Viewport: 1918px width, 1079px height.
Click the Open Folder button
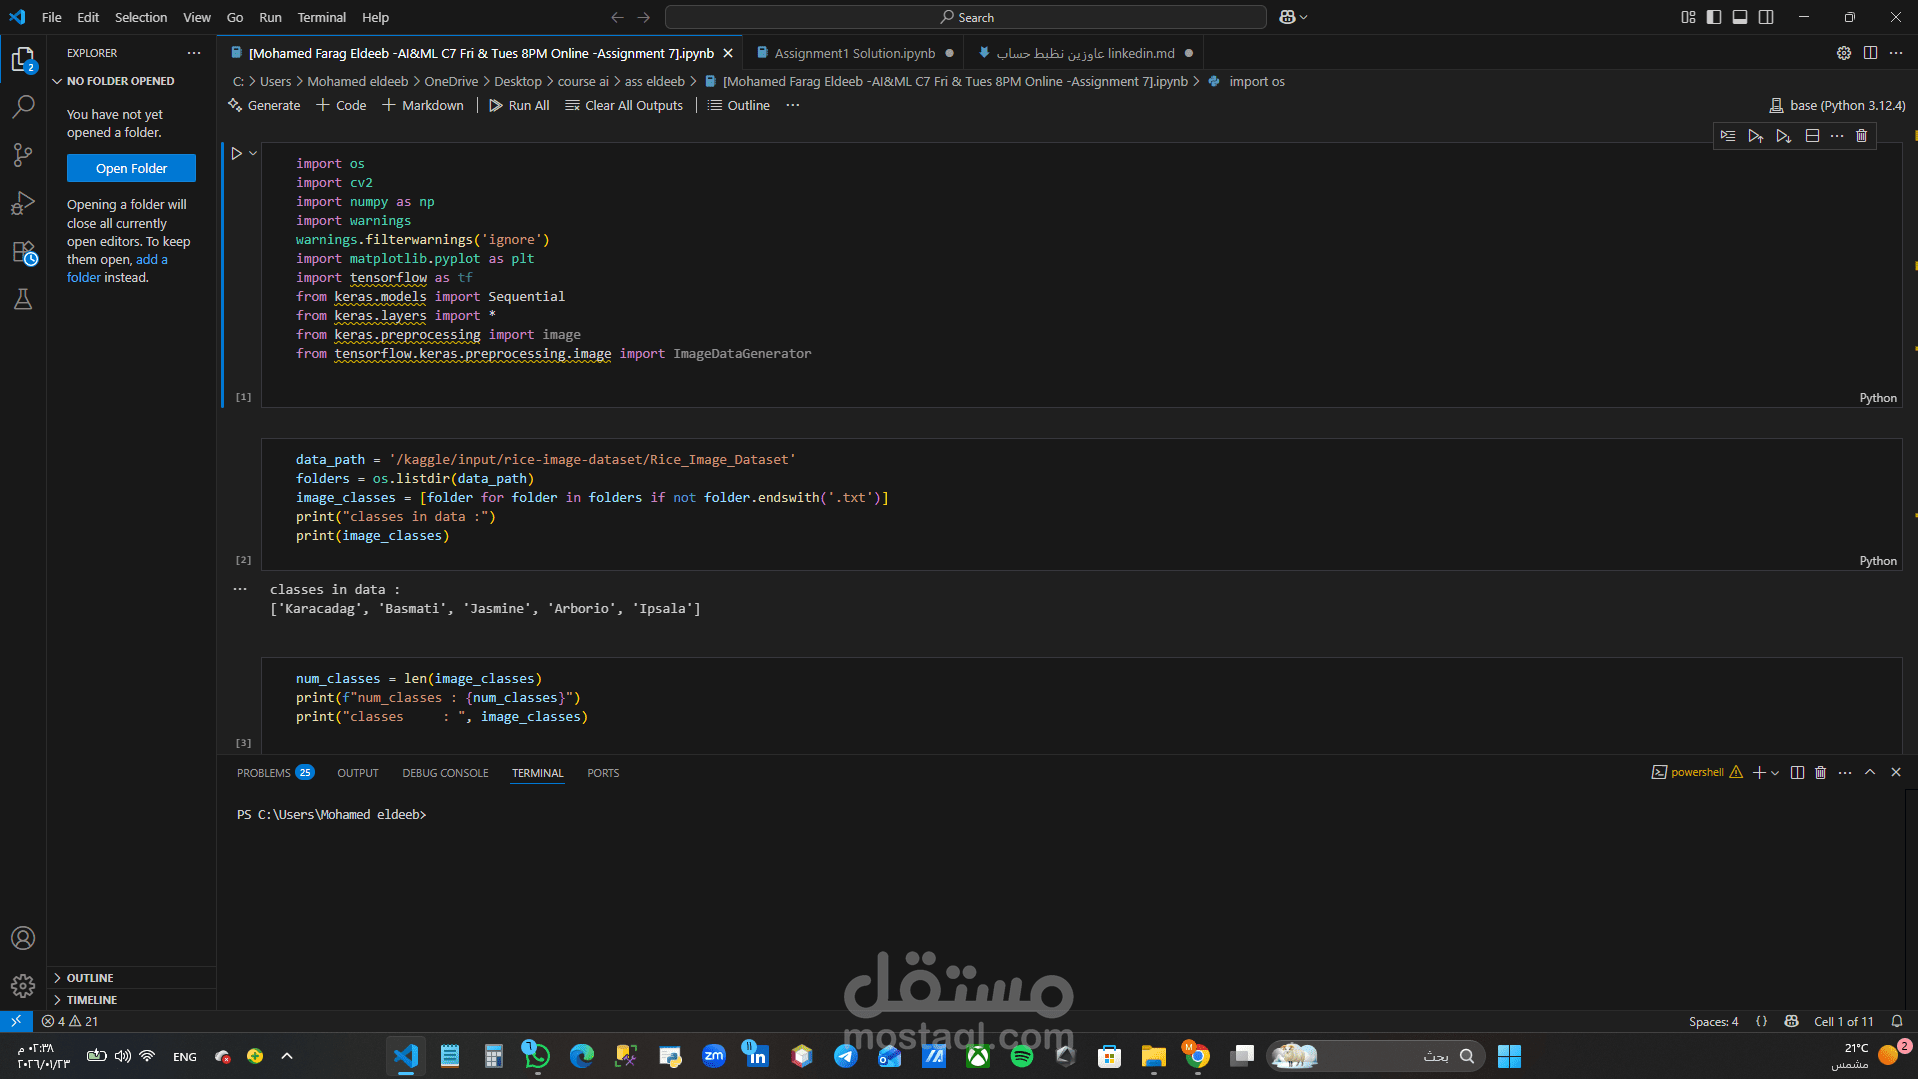point(131,168)
